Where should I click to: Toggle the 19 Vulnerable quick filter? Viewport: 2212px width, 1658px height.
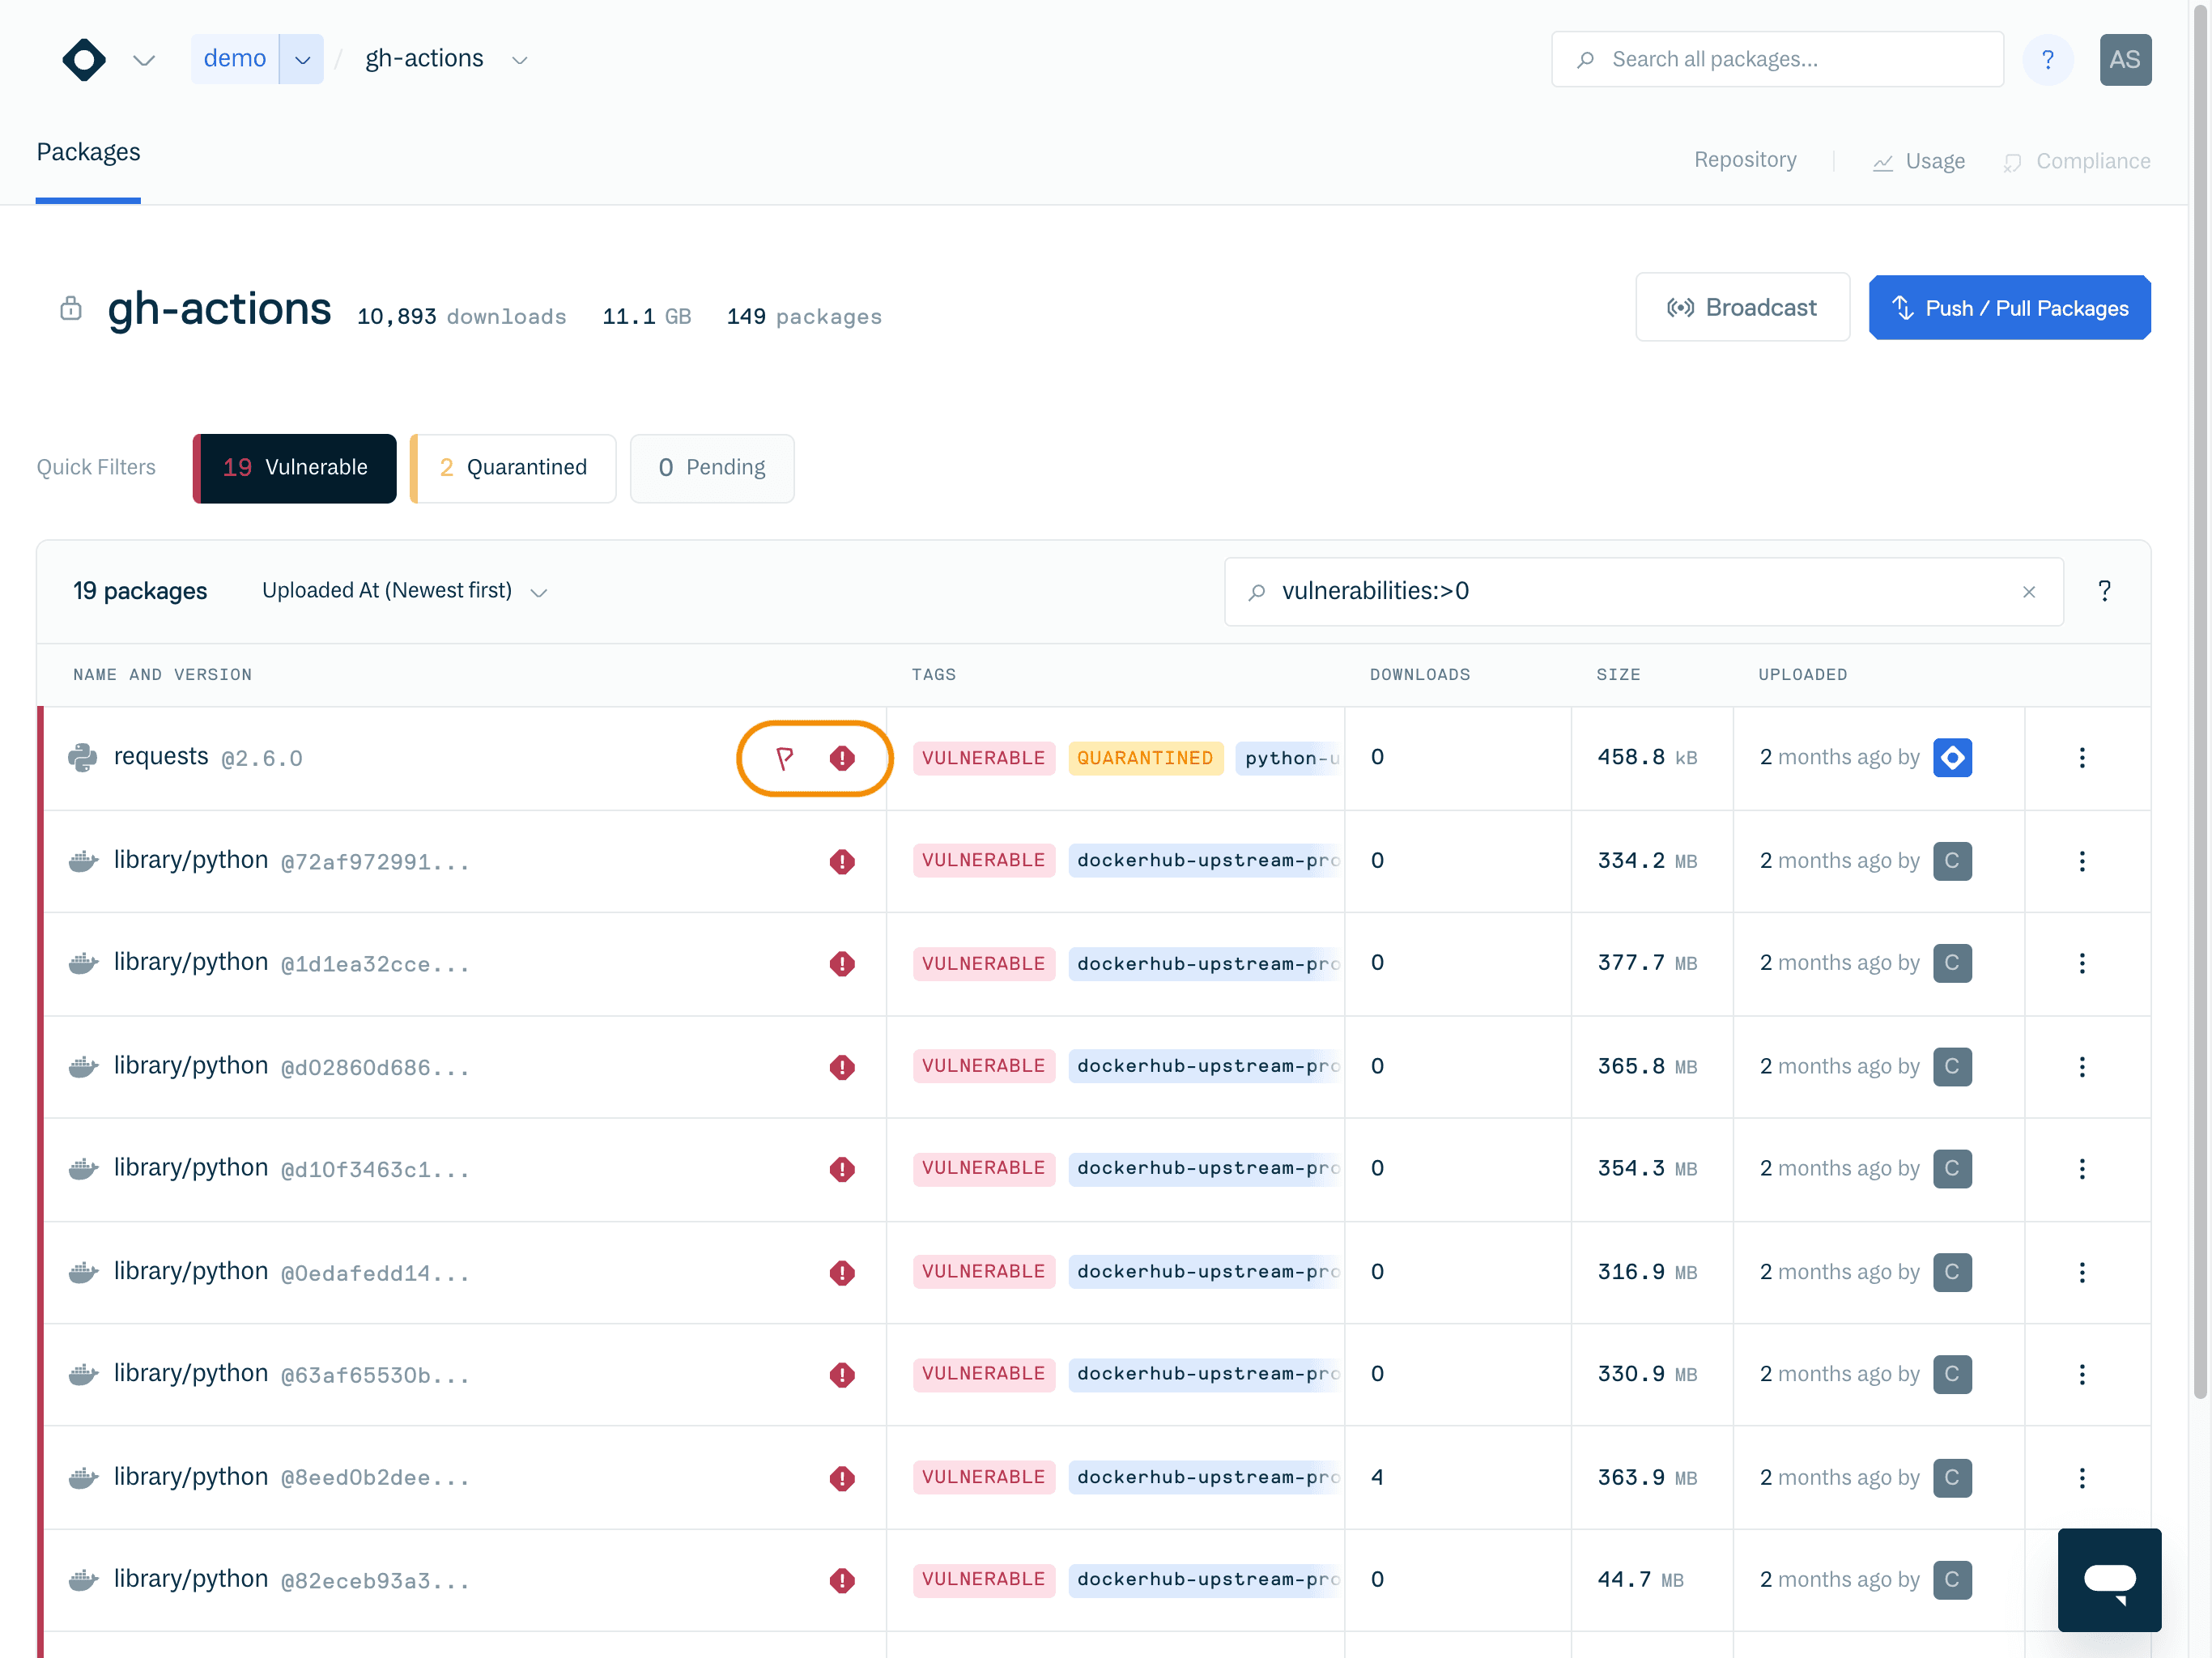click(x=295, y=468)
